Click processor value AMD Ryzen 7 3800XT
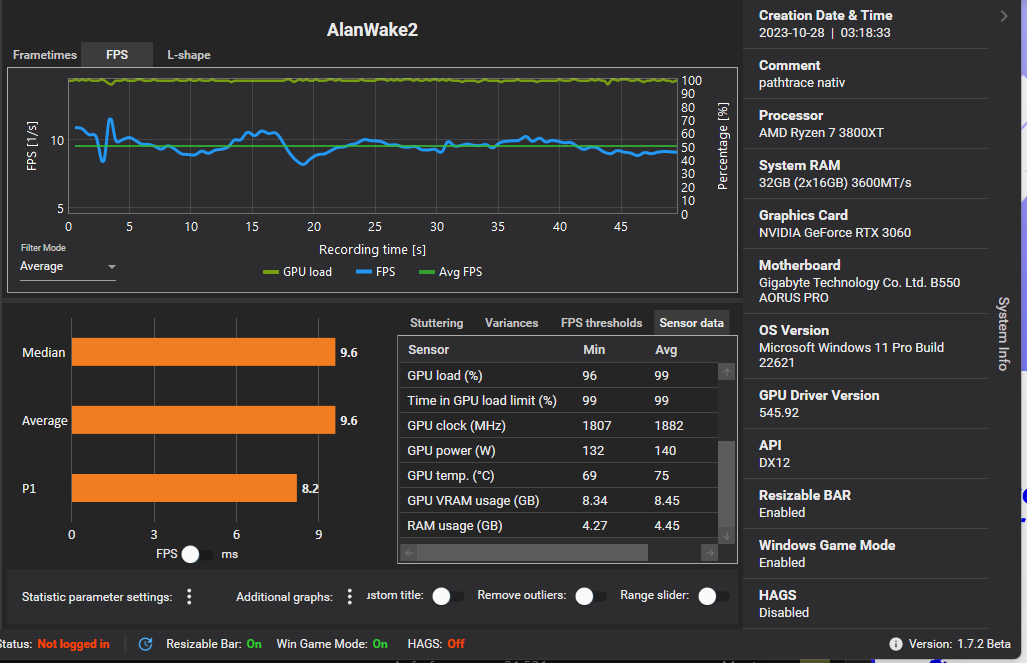The width and height of the screenshot is (1027, 663). 821,132
